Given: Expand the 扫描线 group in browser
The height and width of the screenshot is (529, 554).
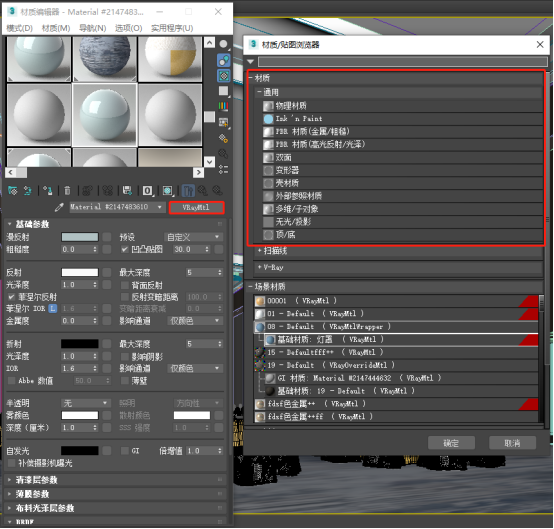Looking at the screenshot, I should click(260, 251).
